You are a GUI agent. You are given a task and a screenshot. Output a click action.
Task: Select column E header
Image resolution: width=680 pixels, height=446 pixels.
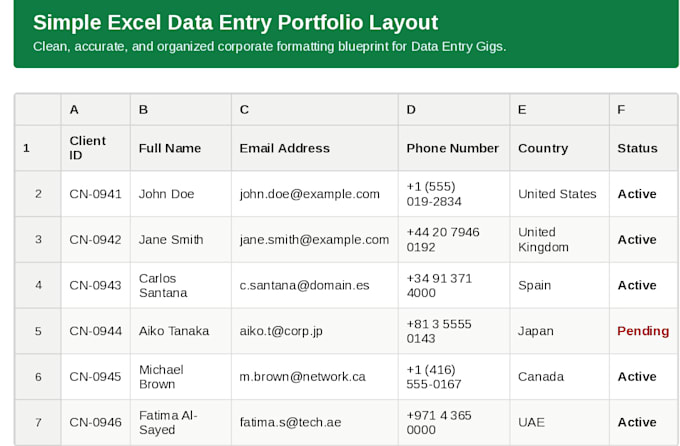pyautogui.click(x=559, y=109)
